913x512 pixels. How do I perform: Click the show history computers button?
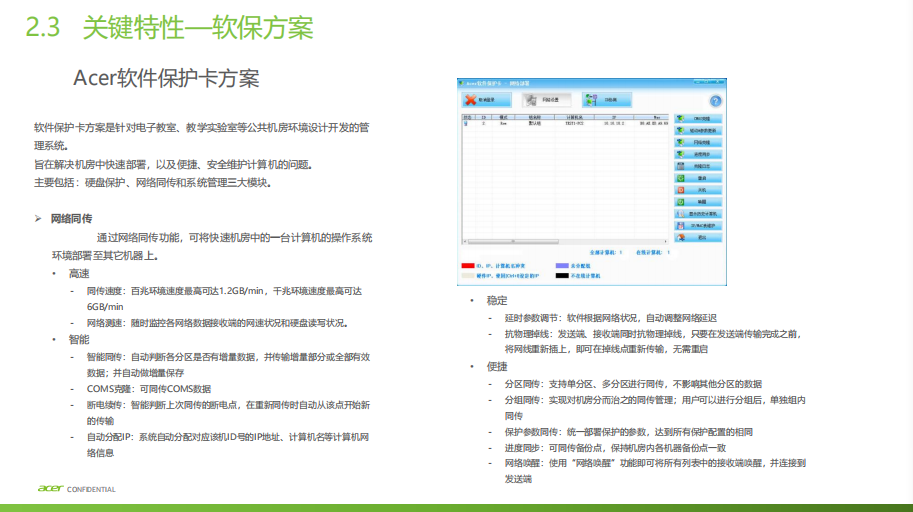click(698, 214)
